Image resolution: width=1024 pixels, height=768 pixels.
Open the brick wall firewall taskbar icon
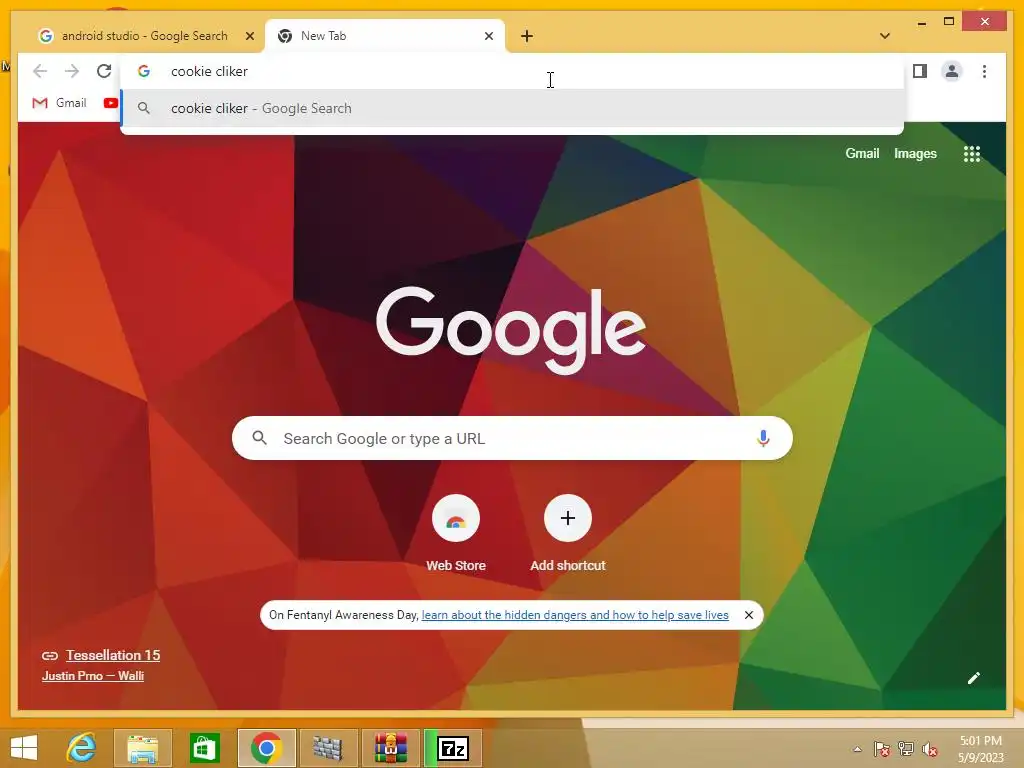328,748
